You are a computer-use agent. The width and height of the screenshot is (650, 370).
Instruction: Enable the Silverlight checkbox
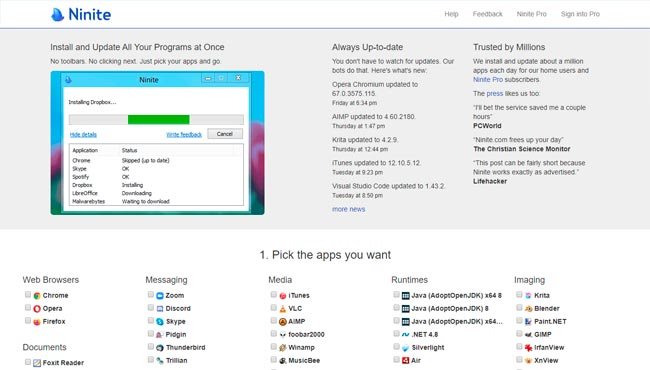pos(396,346)
